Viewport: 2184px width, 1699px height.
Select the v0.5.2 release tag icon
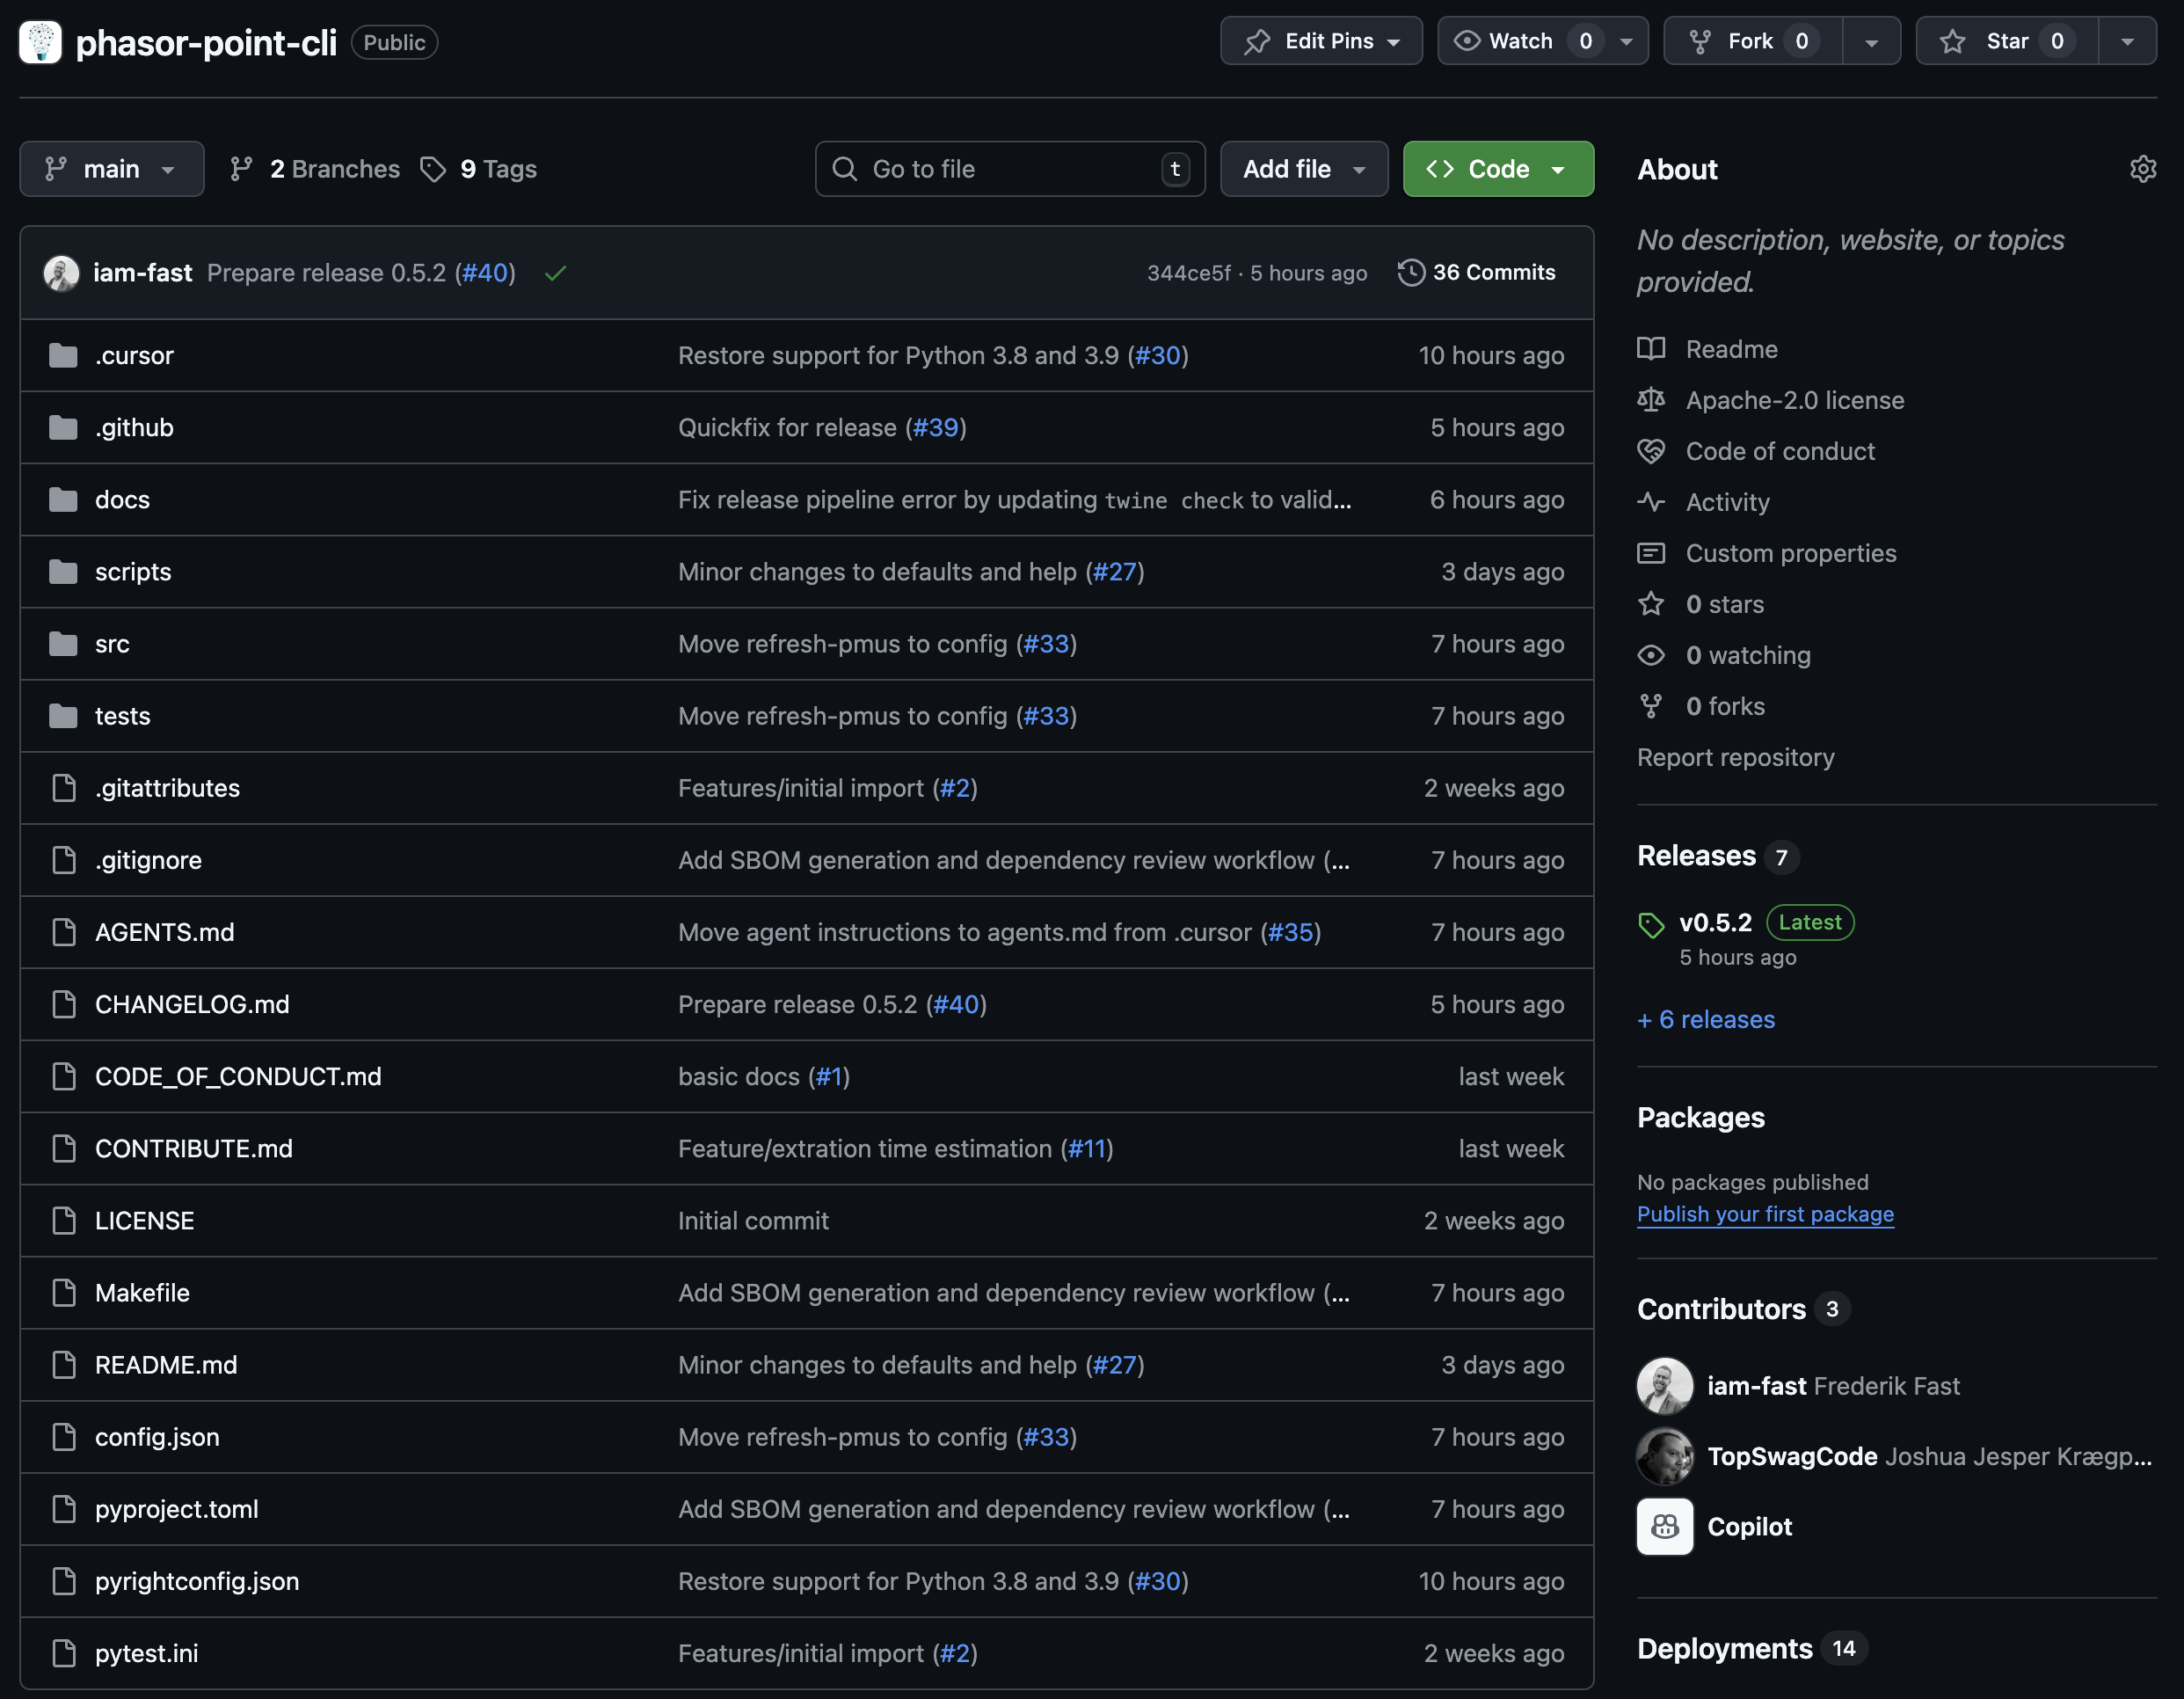point(1652,924)
